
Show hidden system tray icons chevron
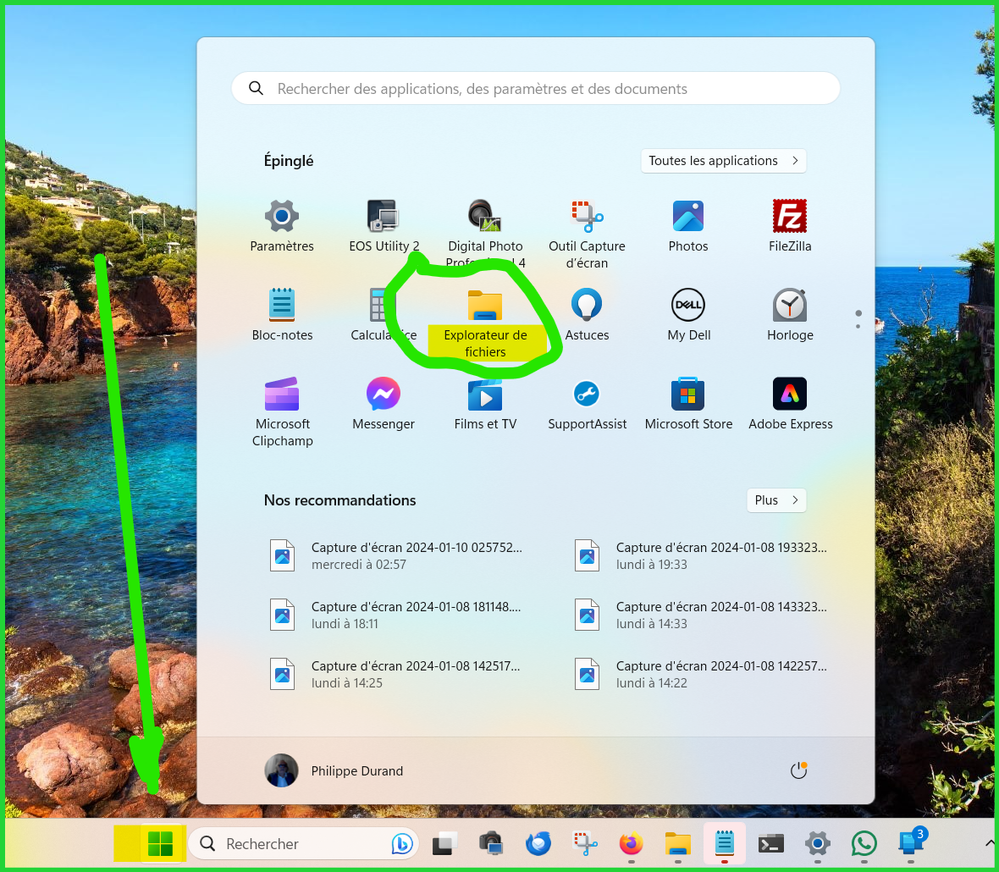[x=990, y=844]
